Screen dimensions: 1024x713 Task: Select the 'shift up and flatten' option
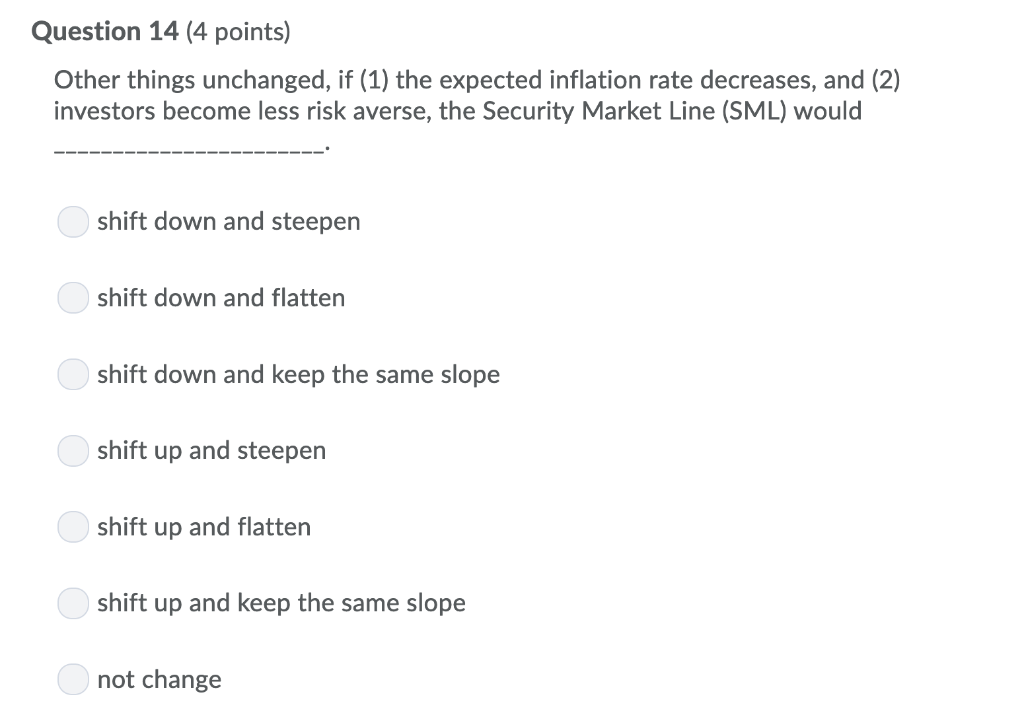point(72,527)
